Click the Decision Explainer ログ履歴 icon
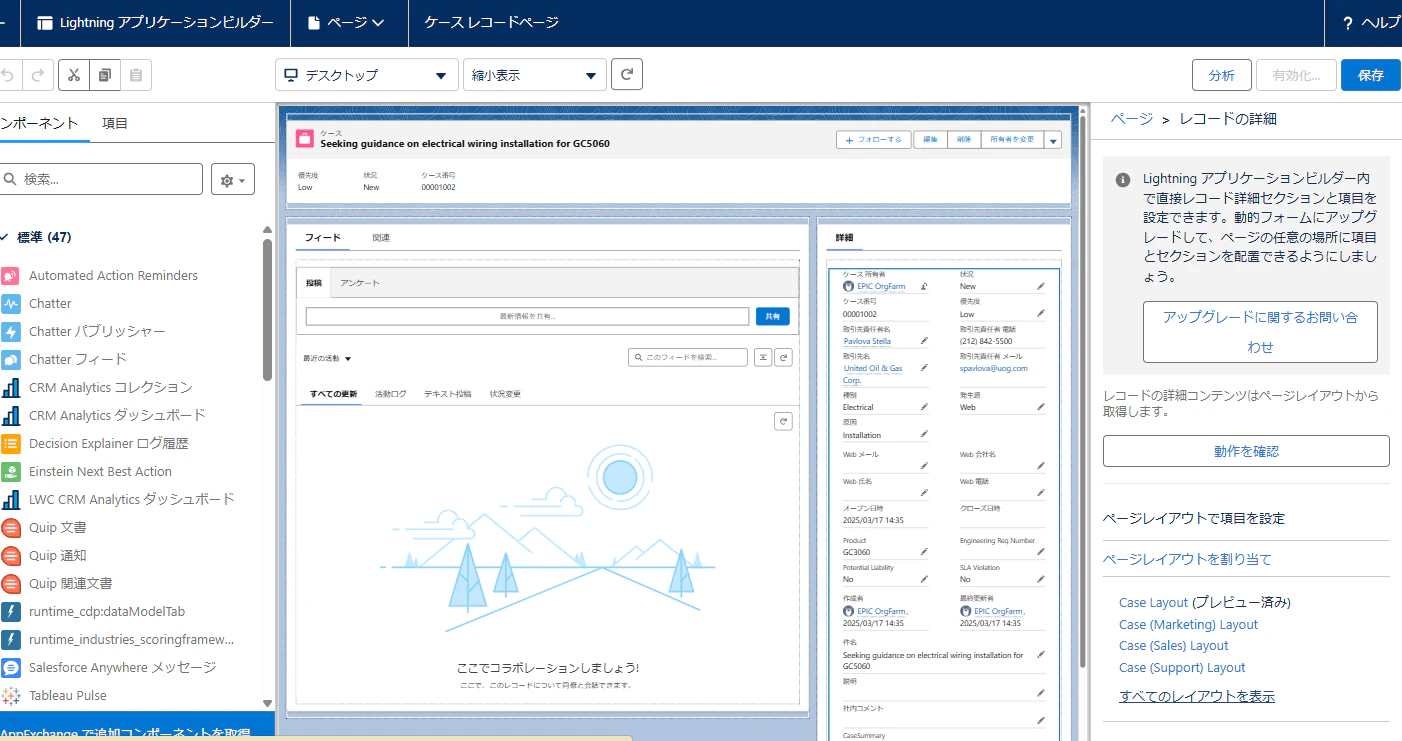Image resolution: width=1402 pixels, height=741 pixels. [11, 443]
